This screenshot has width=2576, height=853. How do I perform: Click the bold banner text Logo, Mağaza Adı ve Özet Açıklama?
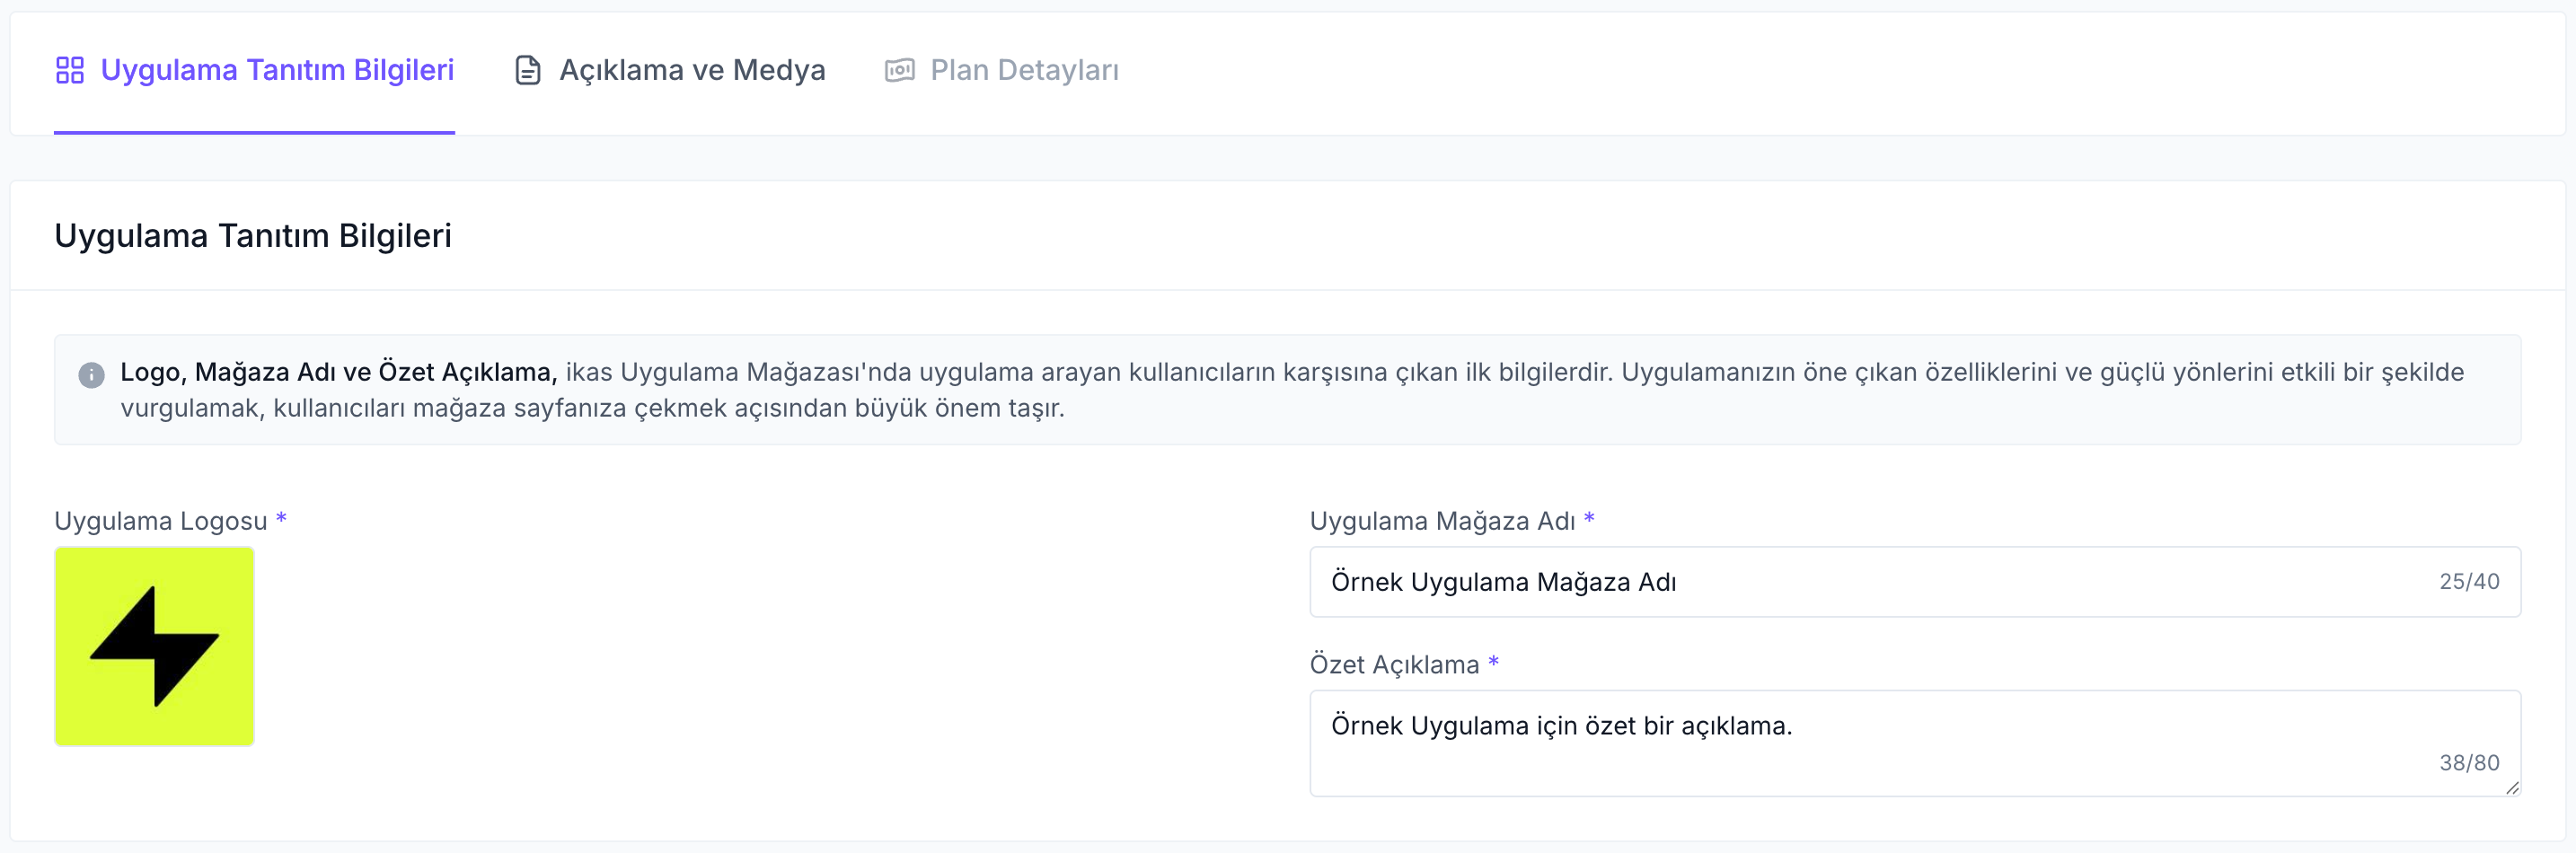click(338, 370)
